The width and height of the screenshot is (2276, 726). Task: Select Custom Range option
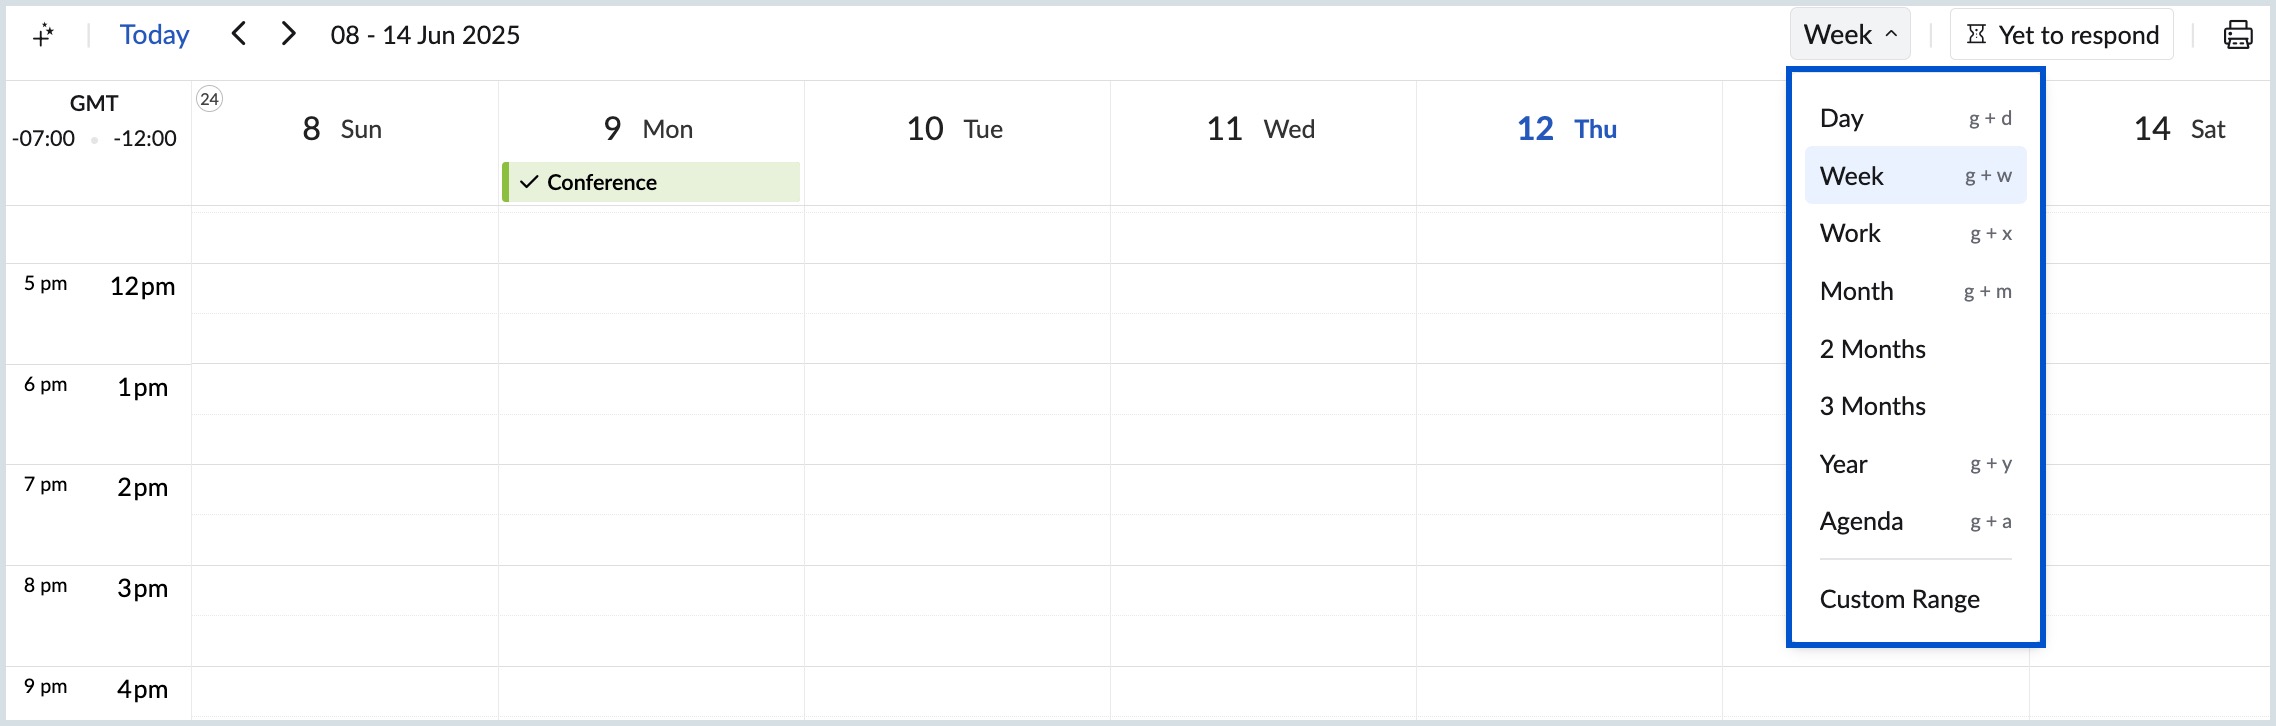(1899, 599)
